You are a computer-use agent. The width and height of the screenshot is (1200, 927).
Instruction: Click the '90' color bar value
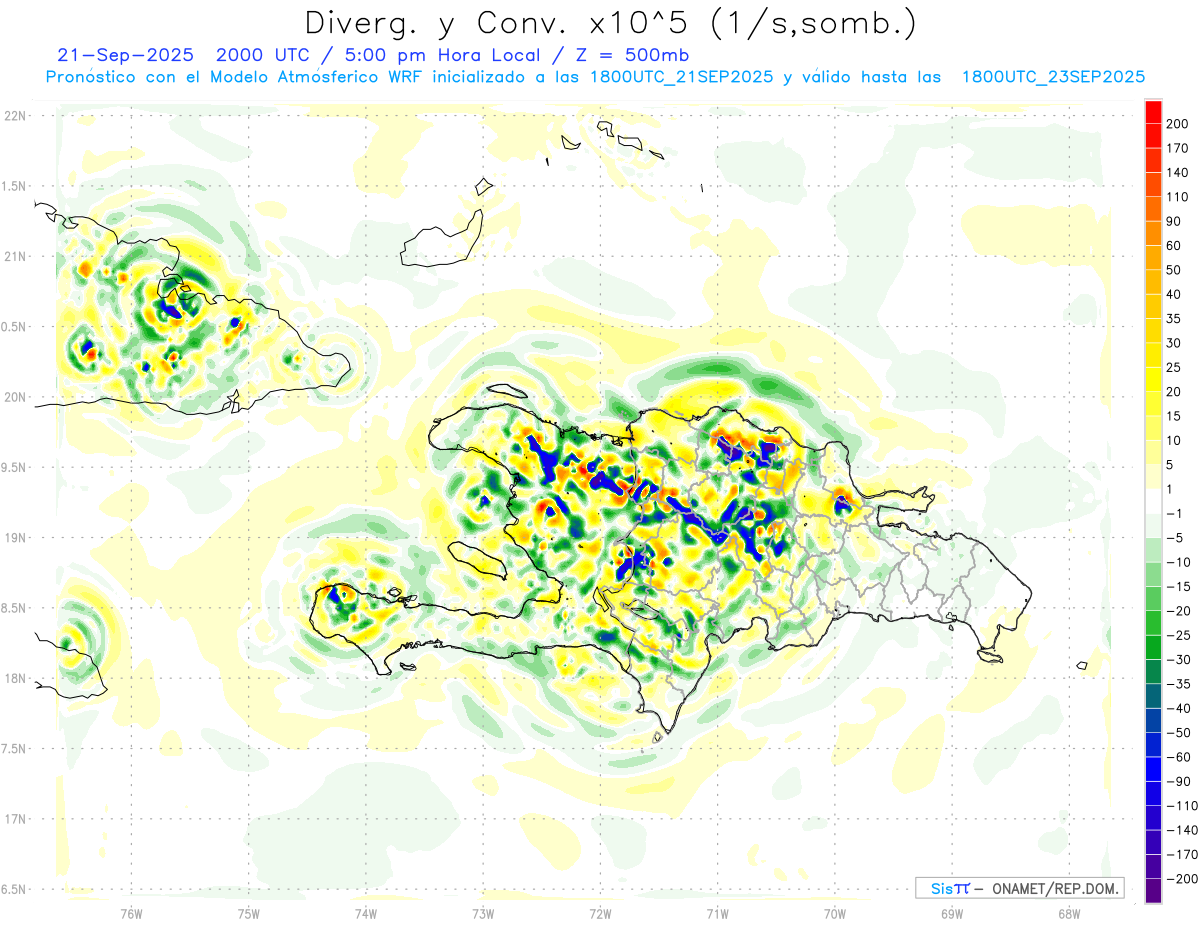coord(1175,222)
